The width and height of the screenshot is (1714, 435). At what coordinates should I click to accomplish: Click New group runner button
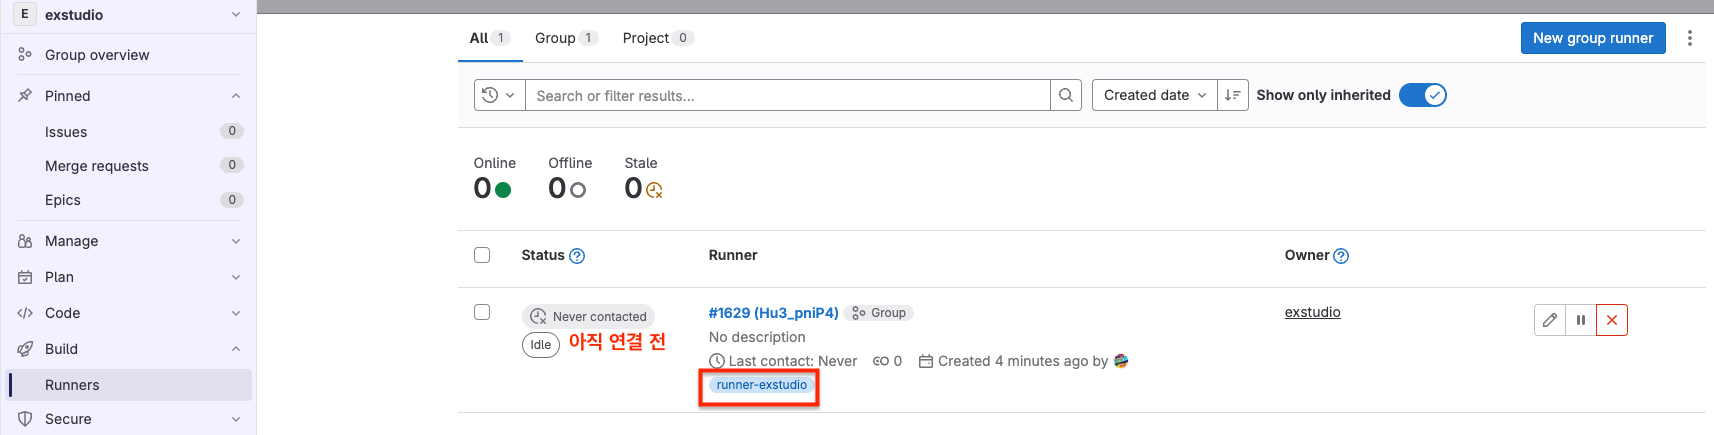[x=1593, y=38]
